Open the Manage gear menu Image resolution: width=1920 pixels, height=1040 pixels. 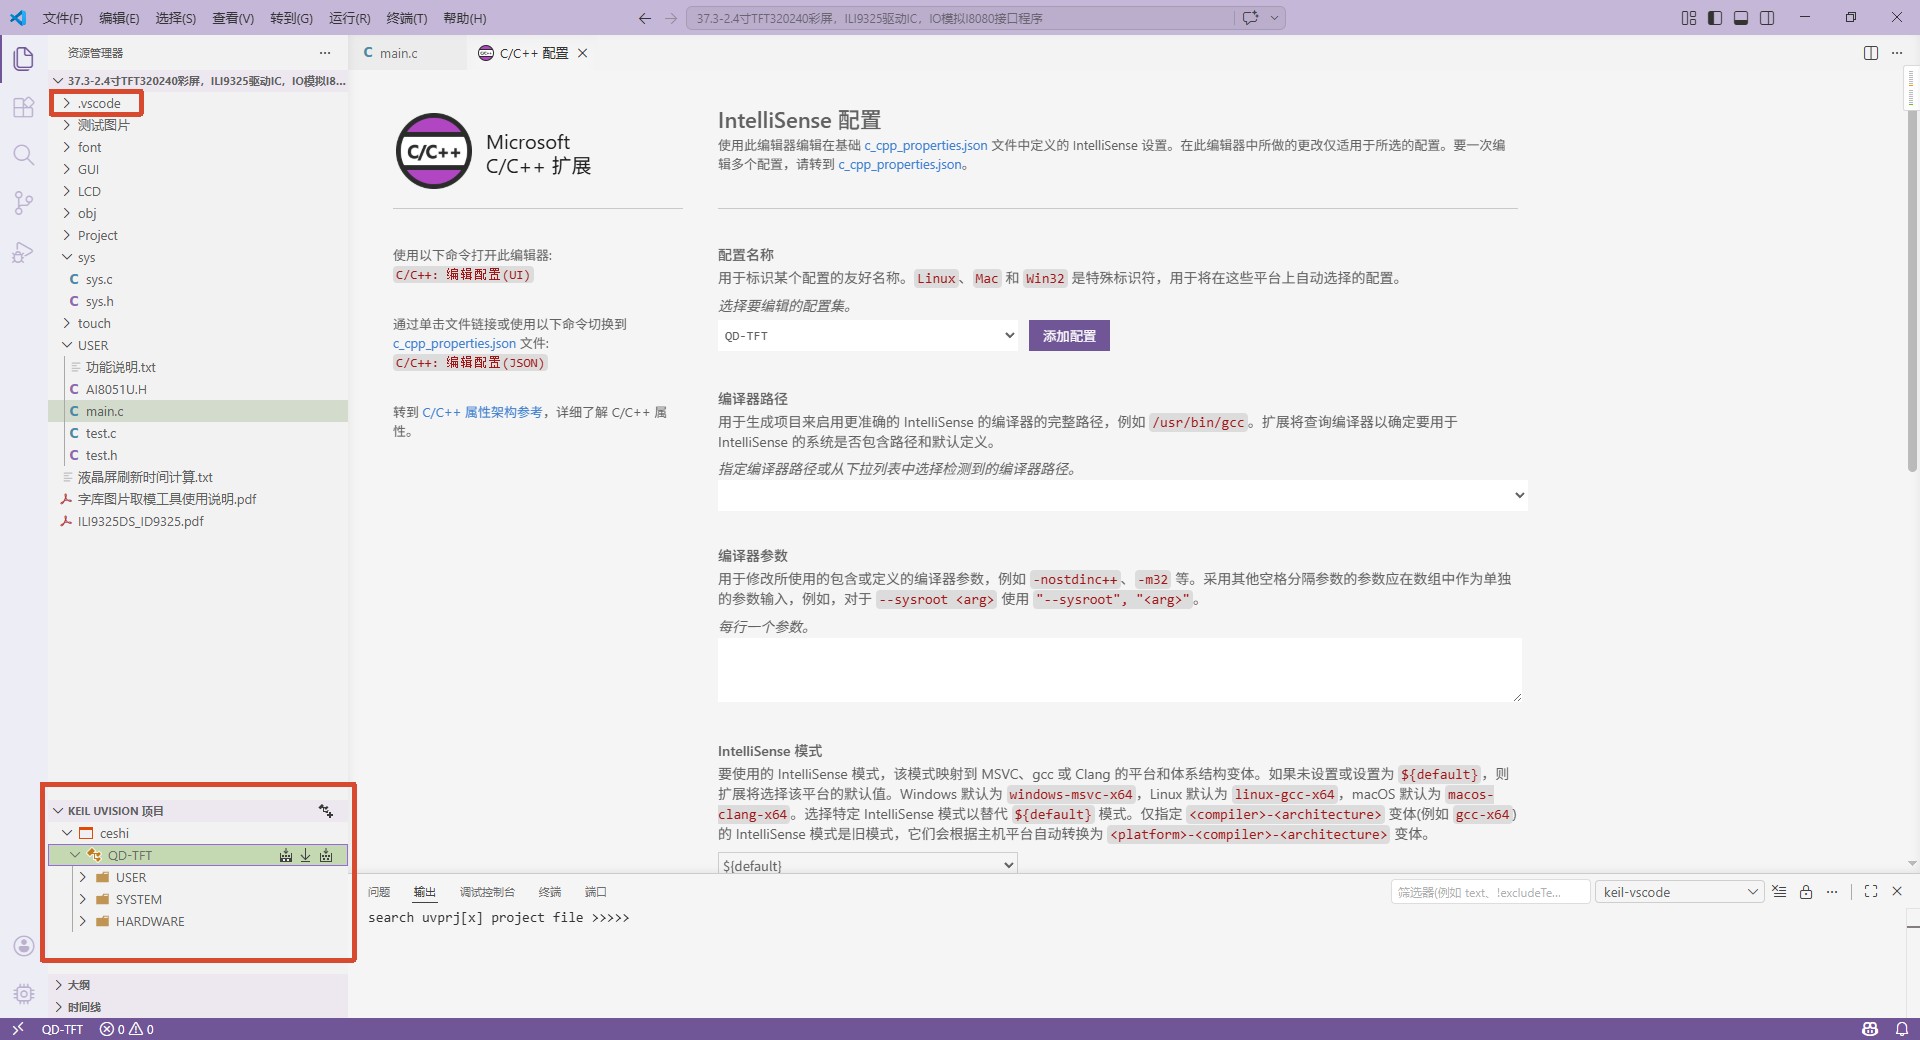[24, 994]
